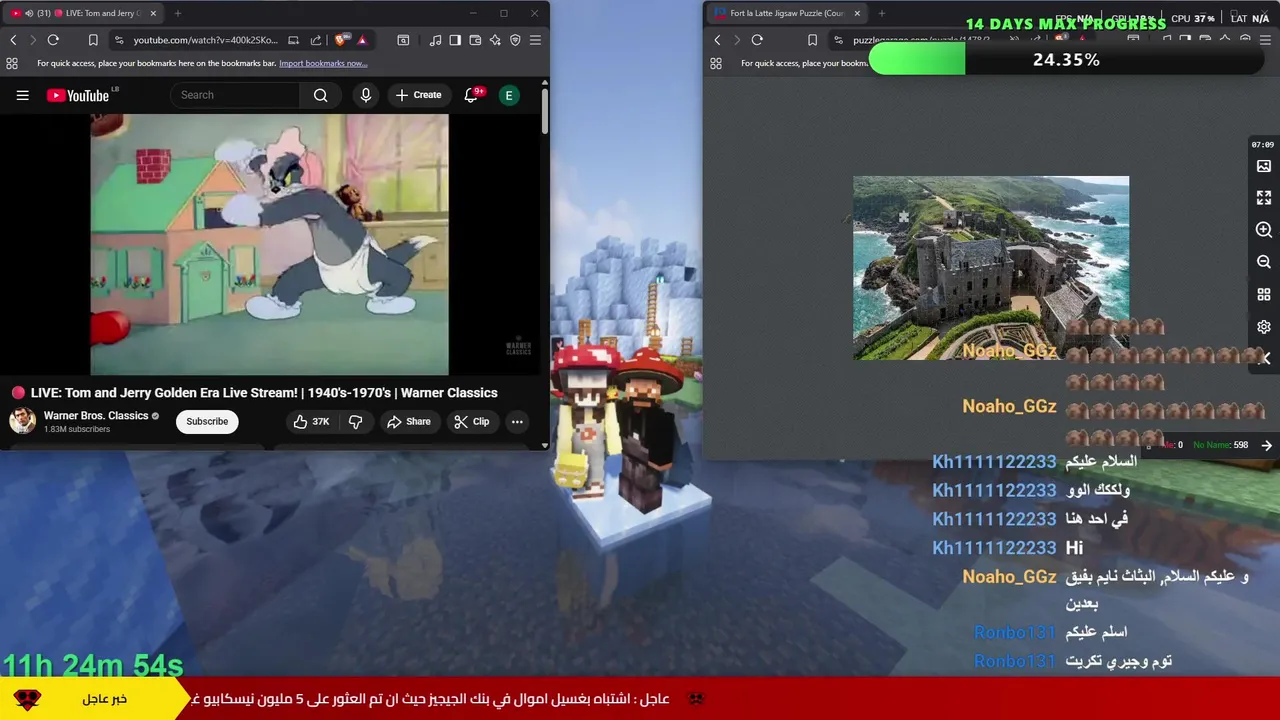Show the puzzle preview image icon
The width and height of the screenshot is (1280, 720).
[1264, 166]
